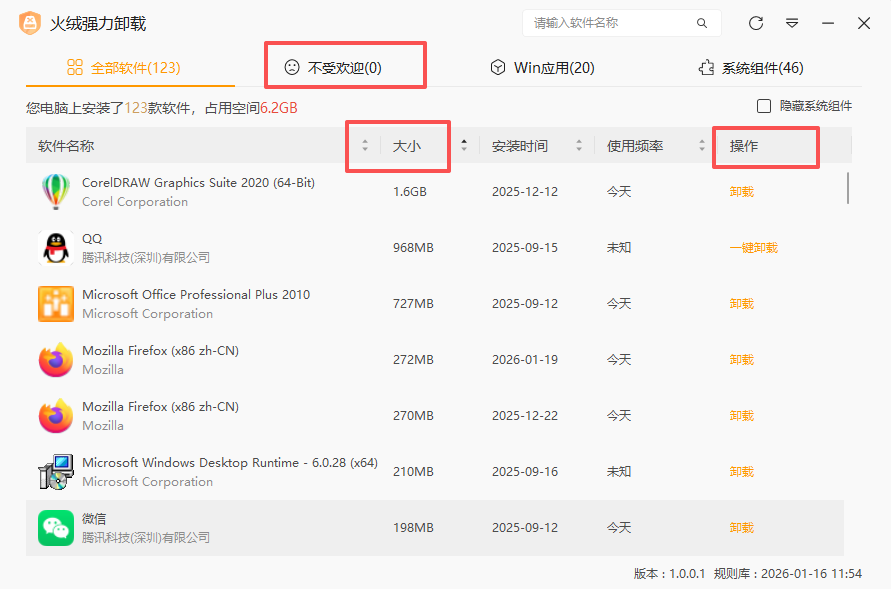
Task: Click the Windows Desktop Runtime installer icon
Action: (56, 472)
